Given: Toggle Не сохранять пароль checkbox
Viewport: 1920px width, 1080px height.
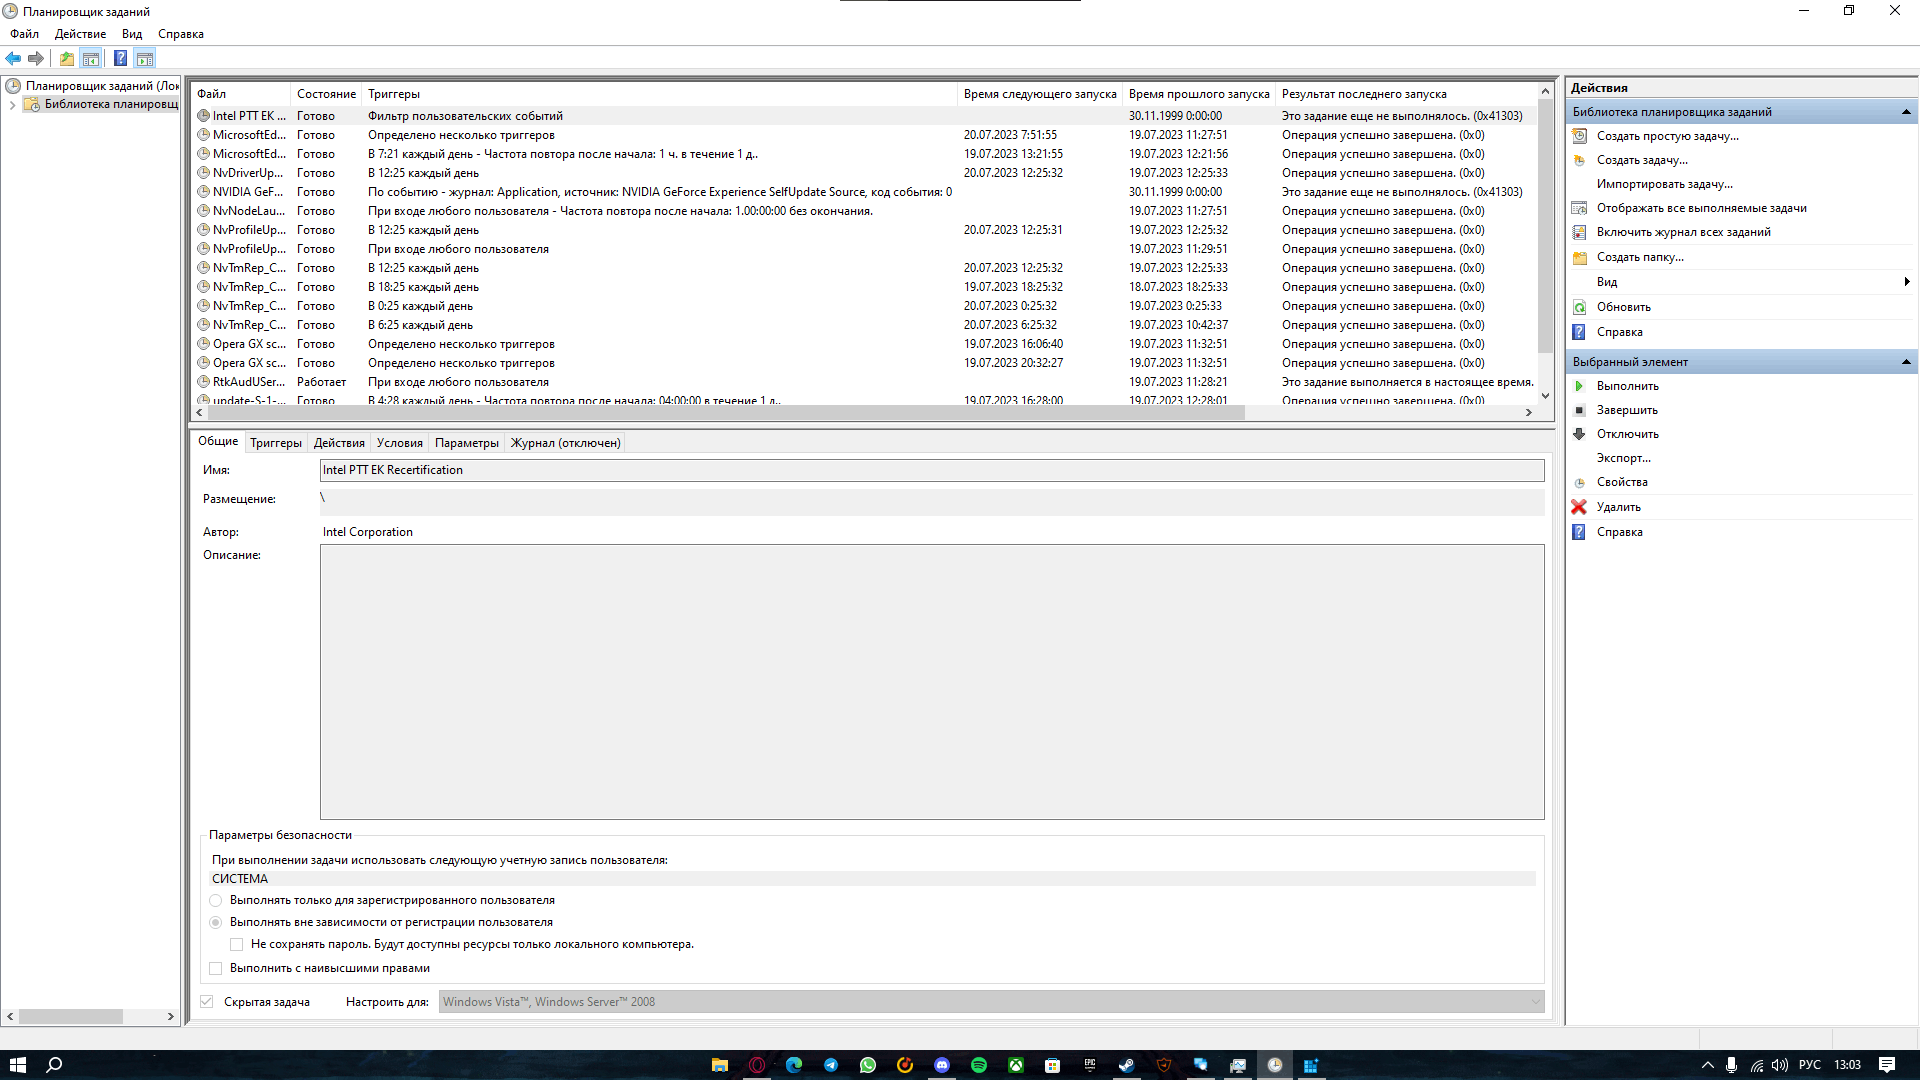Looking at the screenshot, I should tap(236, 944).
